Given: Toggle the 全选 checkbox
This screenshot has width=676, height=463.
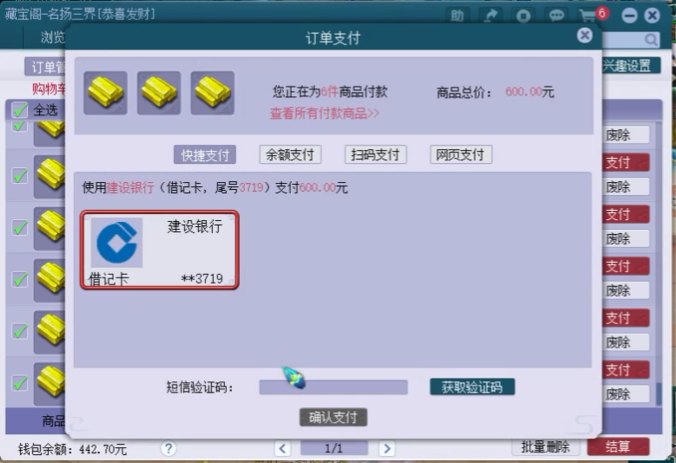Looking at the screenshot, I should 20,110.
